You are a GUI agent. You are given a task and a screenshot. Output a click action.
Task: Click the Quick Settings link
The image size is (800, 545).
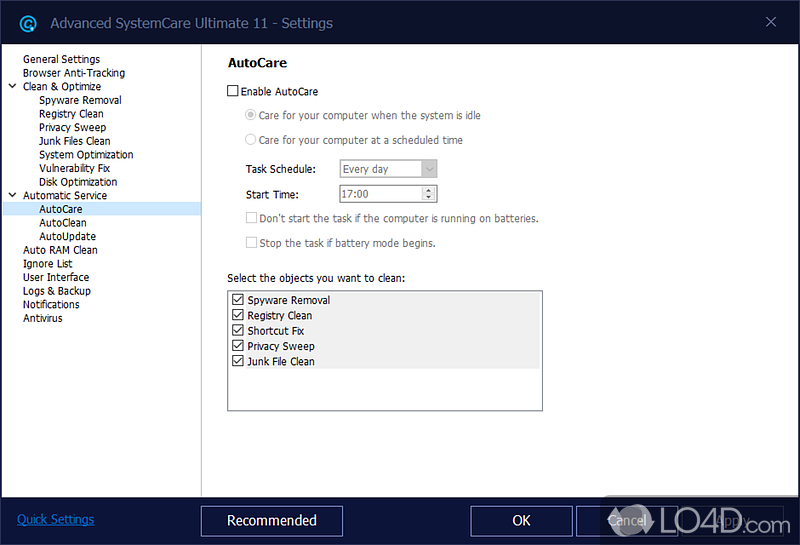coord(56,519)
